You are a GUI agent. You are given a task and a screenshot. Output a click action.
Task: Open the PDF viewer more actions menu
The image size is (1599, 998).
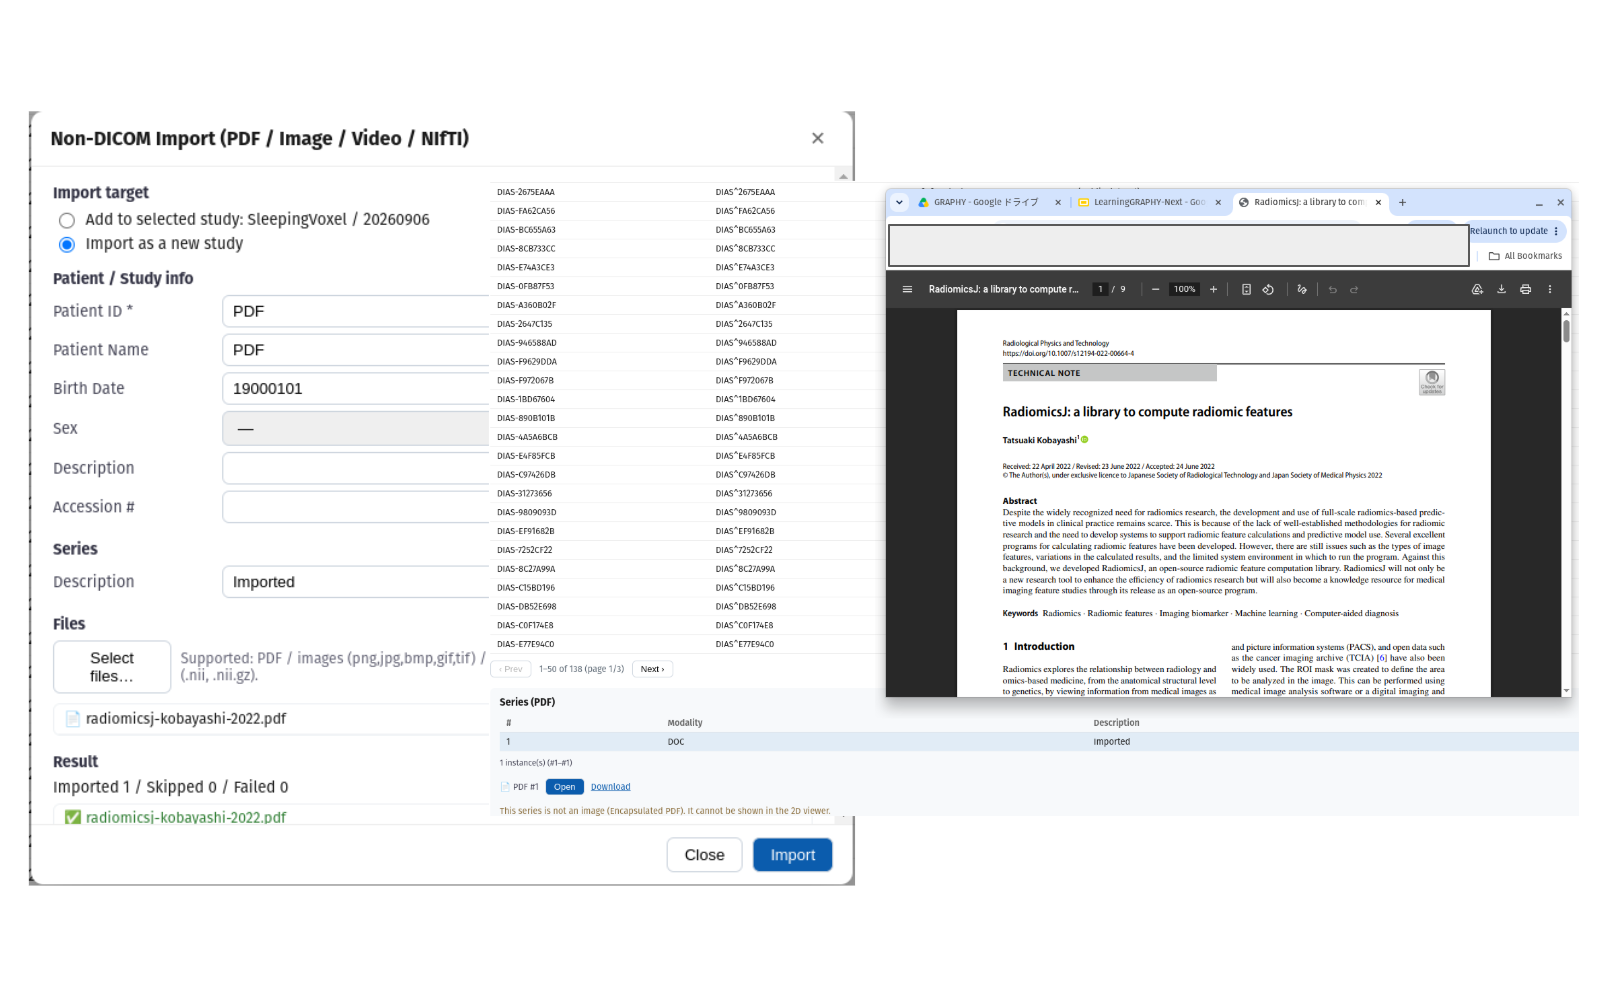pos(1550,290)
